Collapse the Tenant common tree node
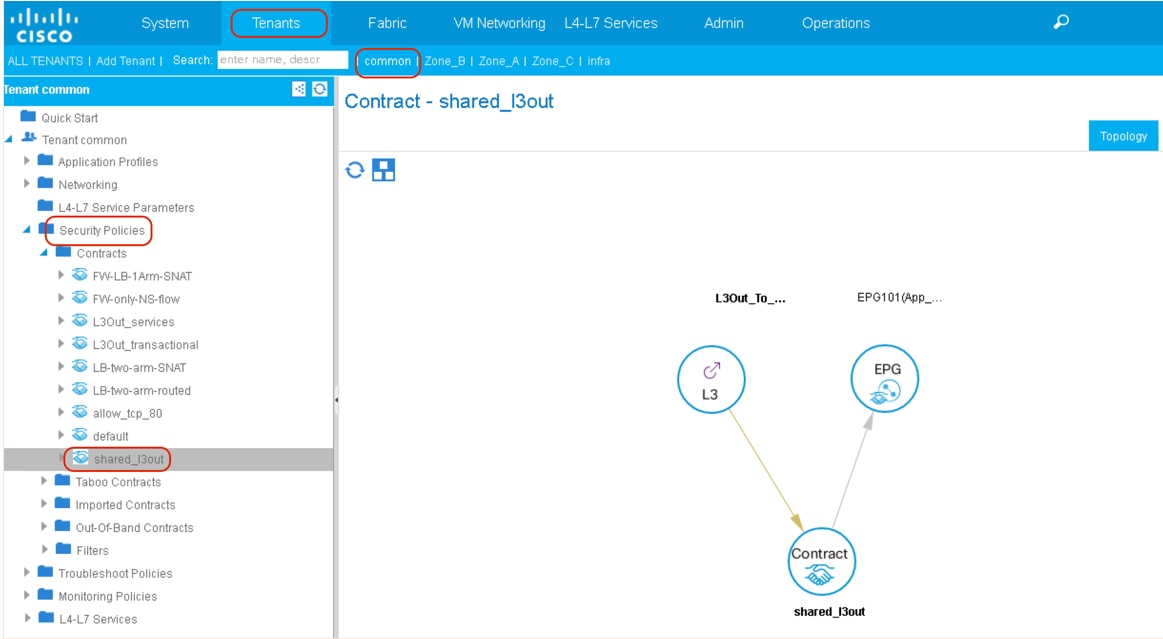The height and width of the screenshot is (639, 1163). (x=9, y=139)
